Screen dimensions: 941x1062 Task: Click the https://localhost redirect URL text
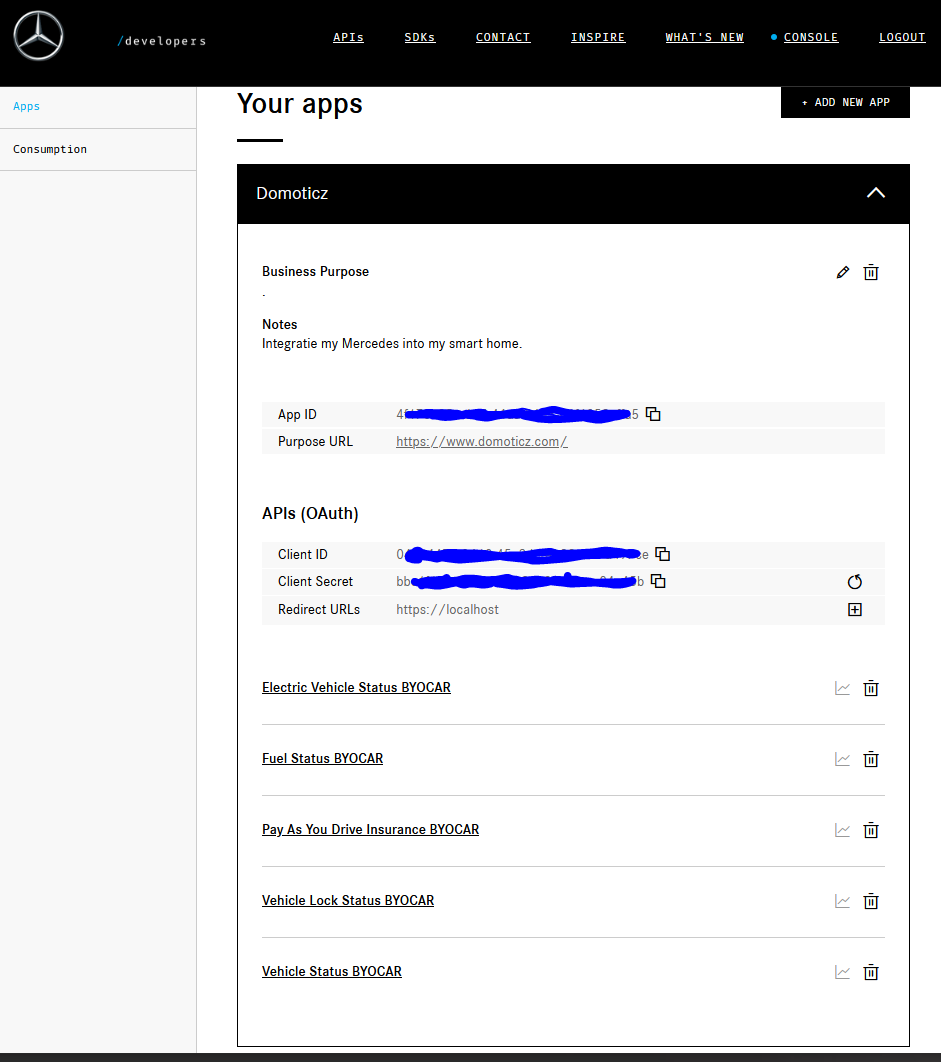(447, 610)
